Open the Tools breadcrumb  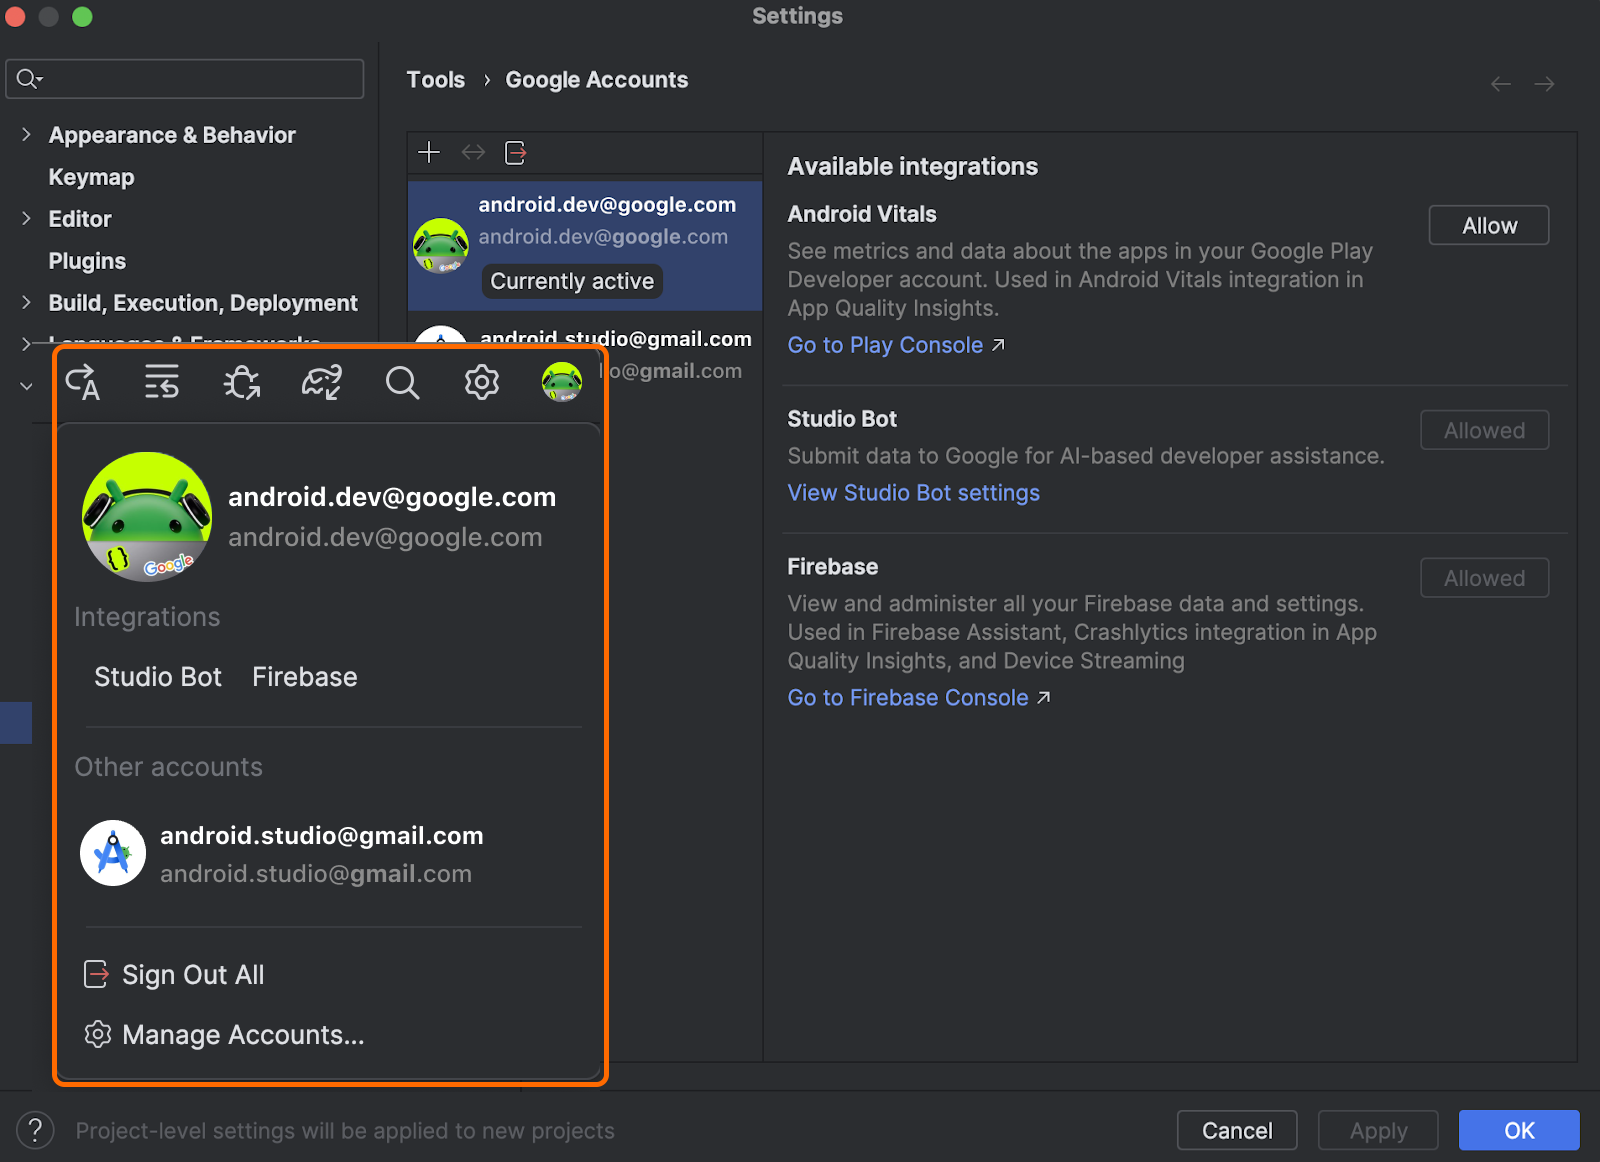[435, 79]
